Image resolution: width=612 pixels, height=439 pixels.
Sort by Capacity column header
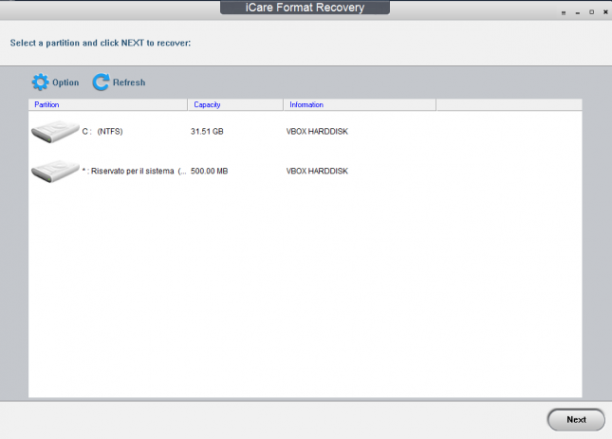coord(235,105)
